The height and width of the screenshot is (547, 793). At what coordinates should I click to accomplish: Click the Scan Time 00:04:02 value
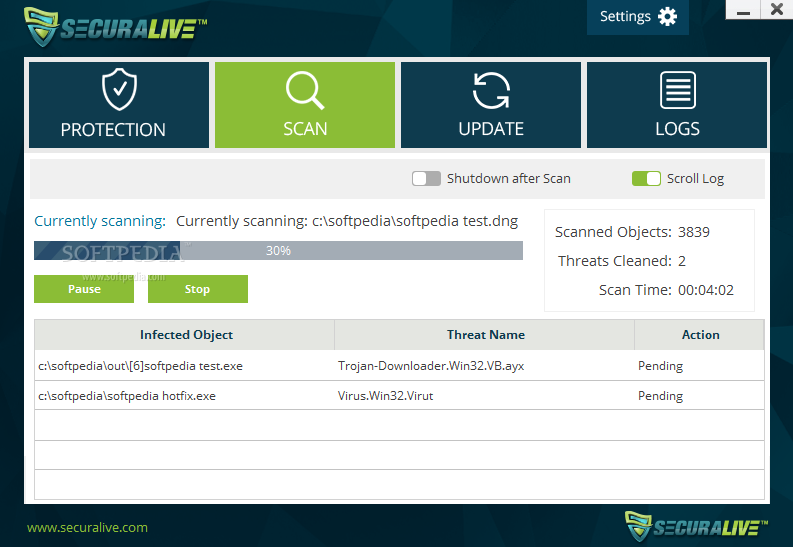tap(706, 290)
